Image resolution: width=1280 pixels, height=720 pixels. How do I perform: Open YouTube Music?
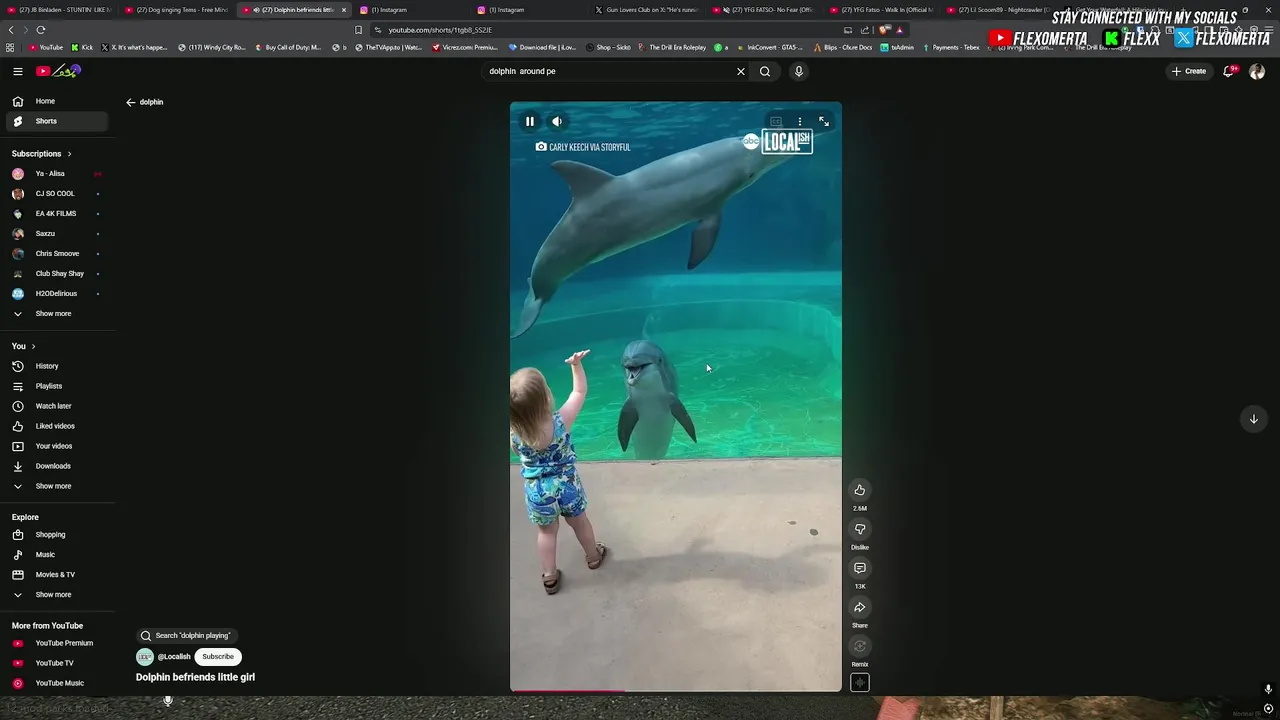(x=57, y=683)
